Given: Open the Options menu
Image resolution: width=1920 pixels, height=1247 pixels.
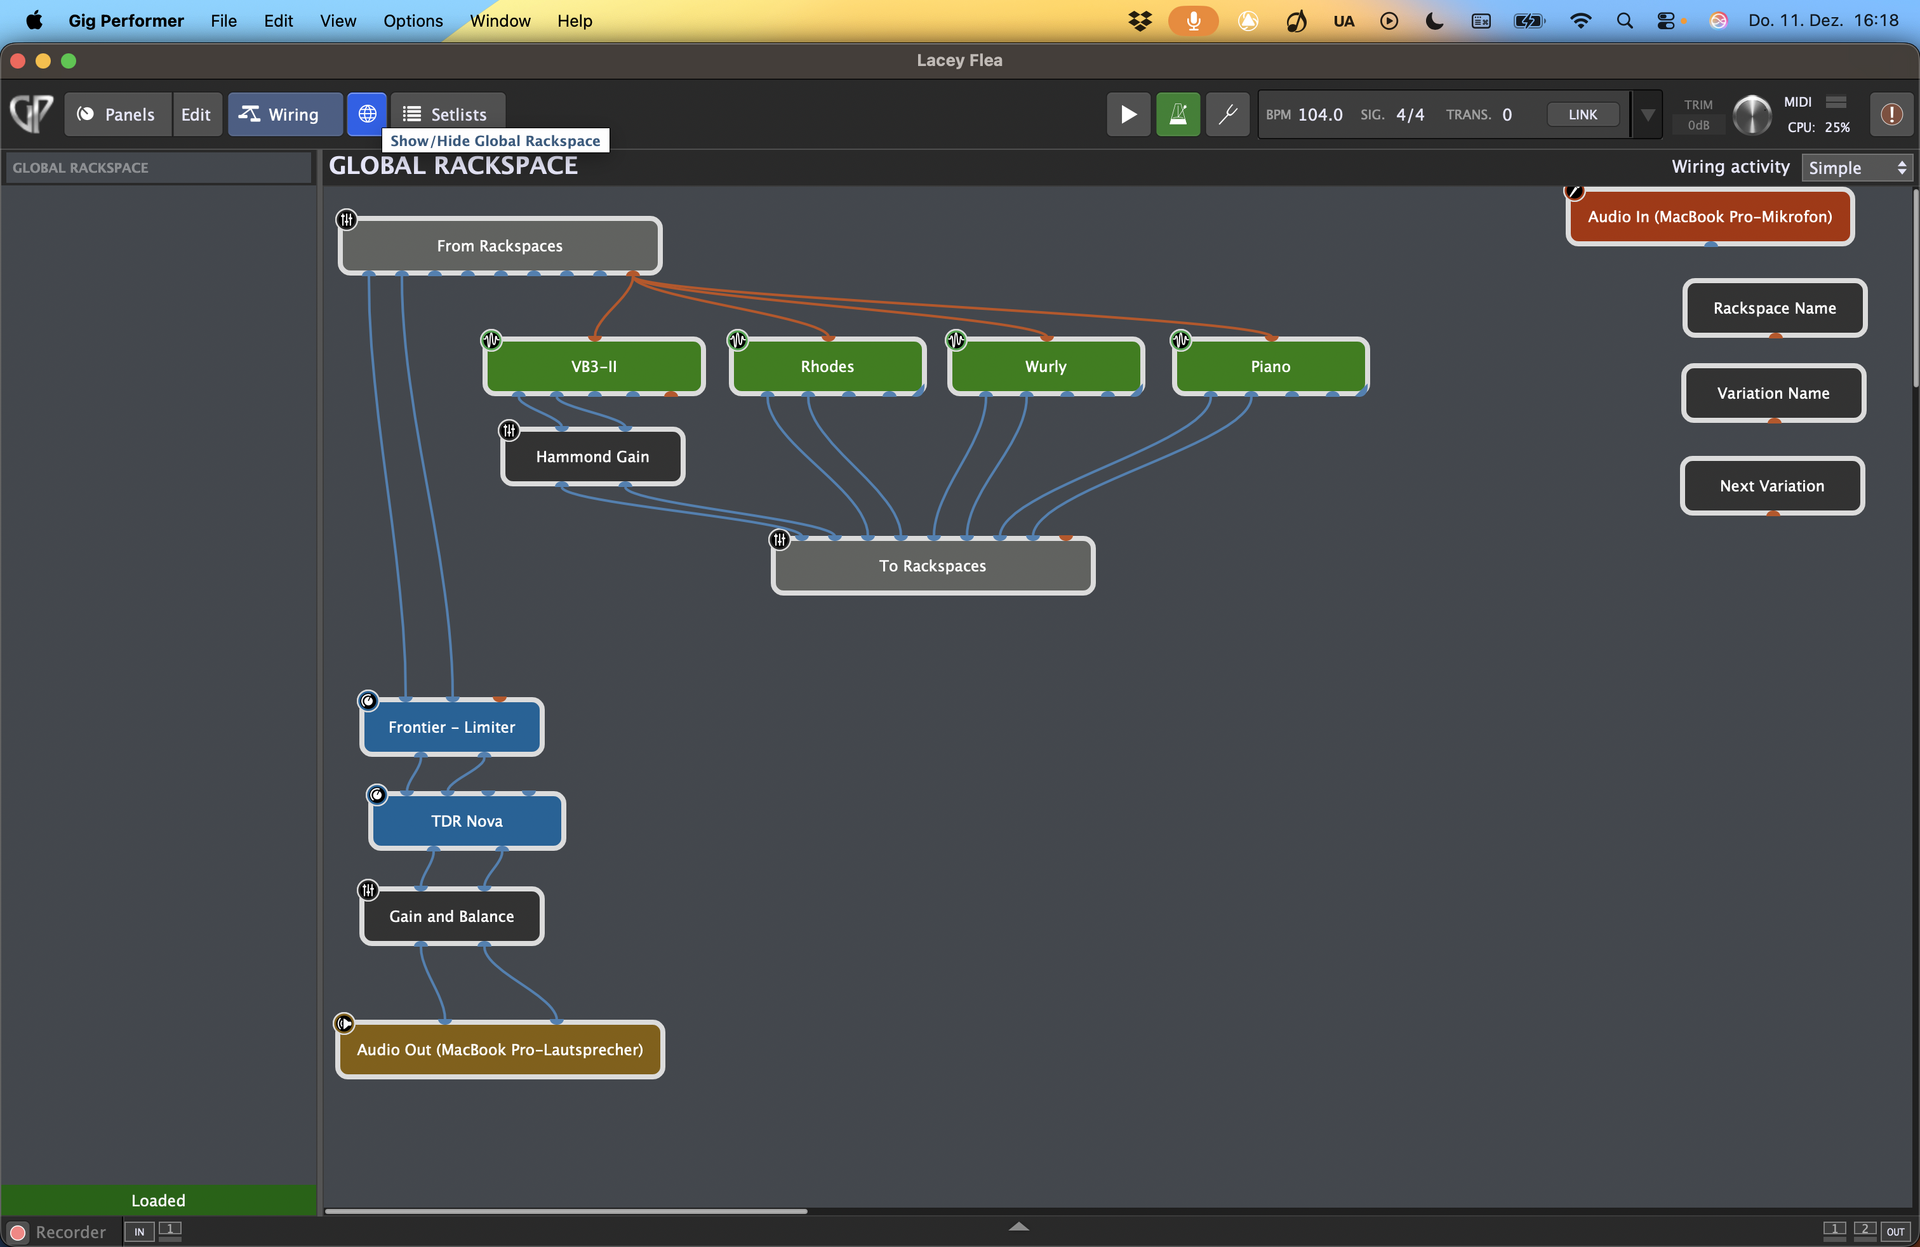Looking at the screenshot, I should coord(412,21).
